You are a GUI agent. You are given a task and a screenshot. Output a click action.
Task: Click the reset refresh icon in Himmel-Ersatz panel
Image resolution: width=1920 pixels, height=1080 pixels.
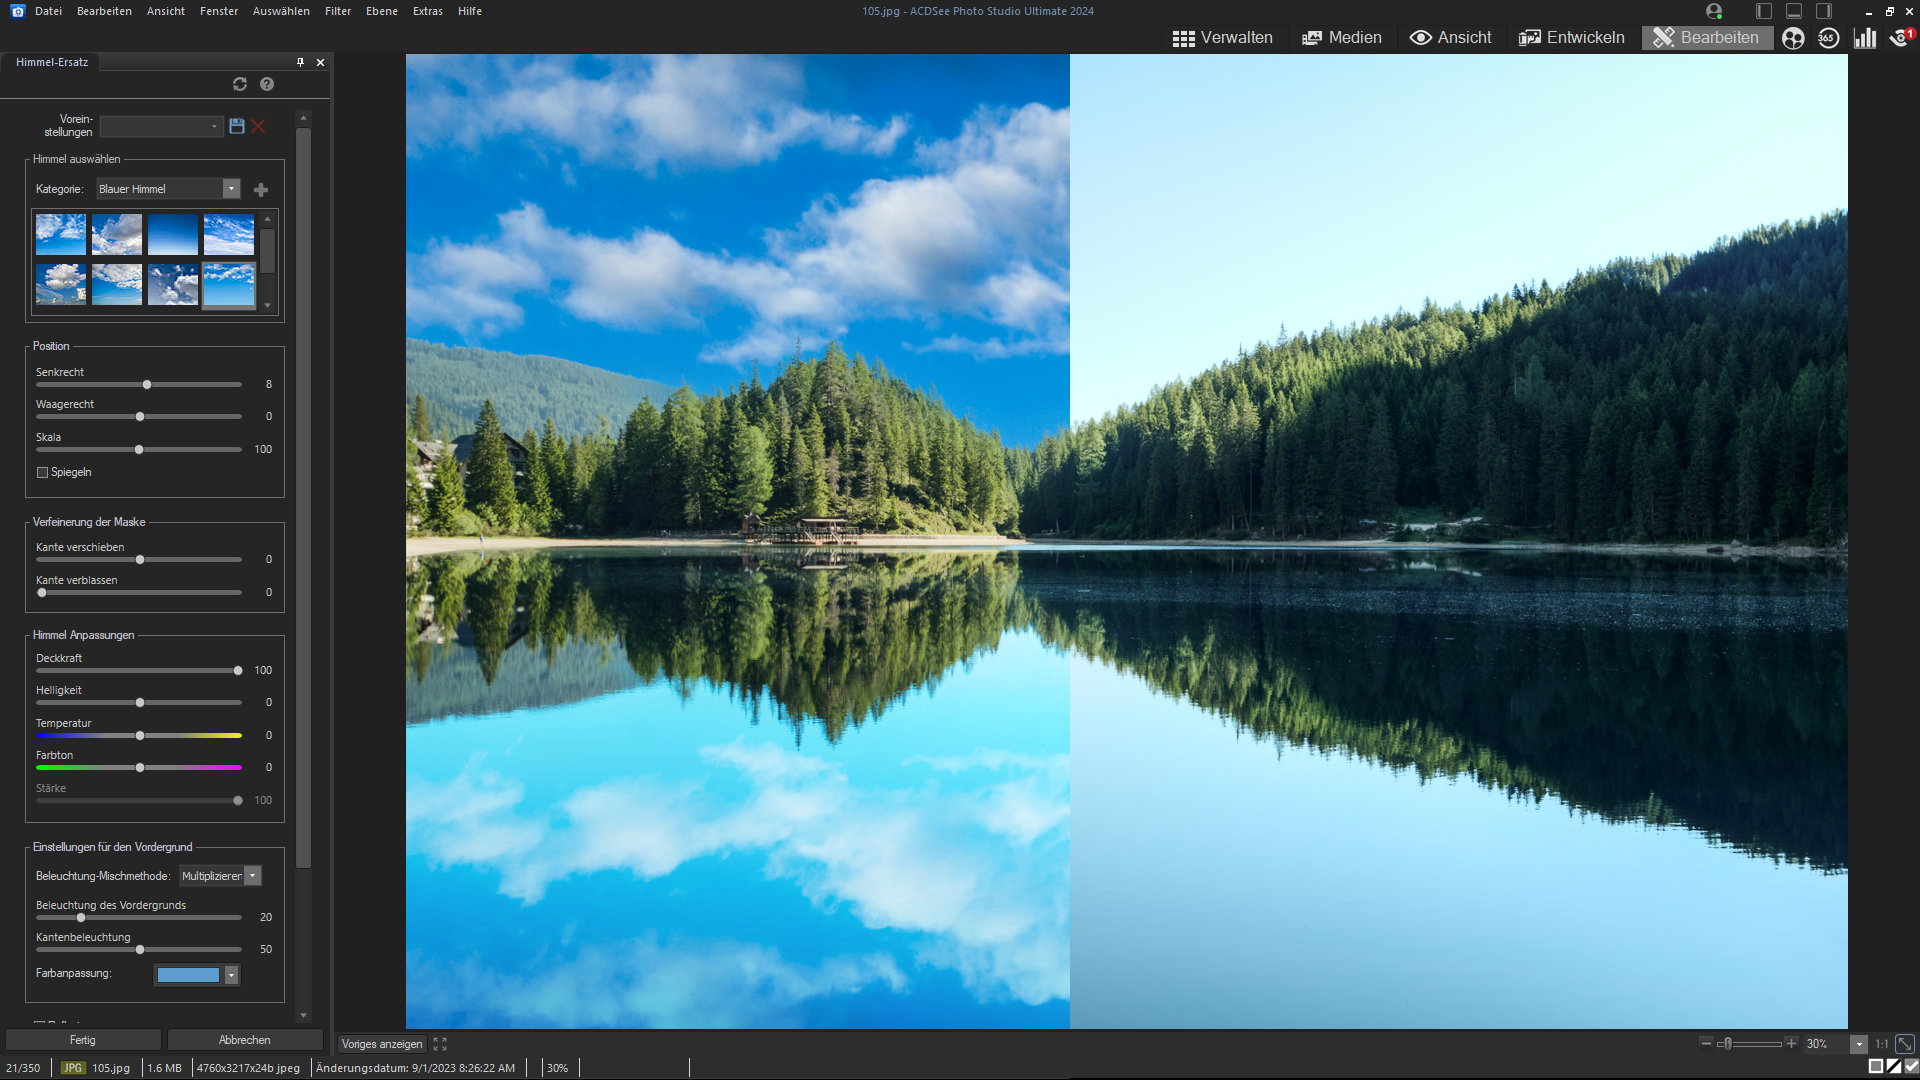[x=240, y=84]
